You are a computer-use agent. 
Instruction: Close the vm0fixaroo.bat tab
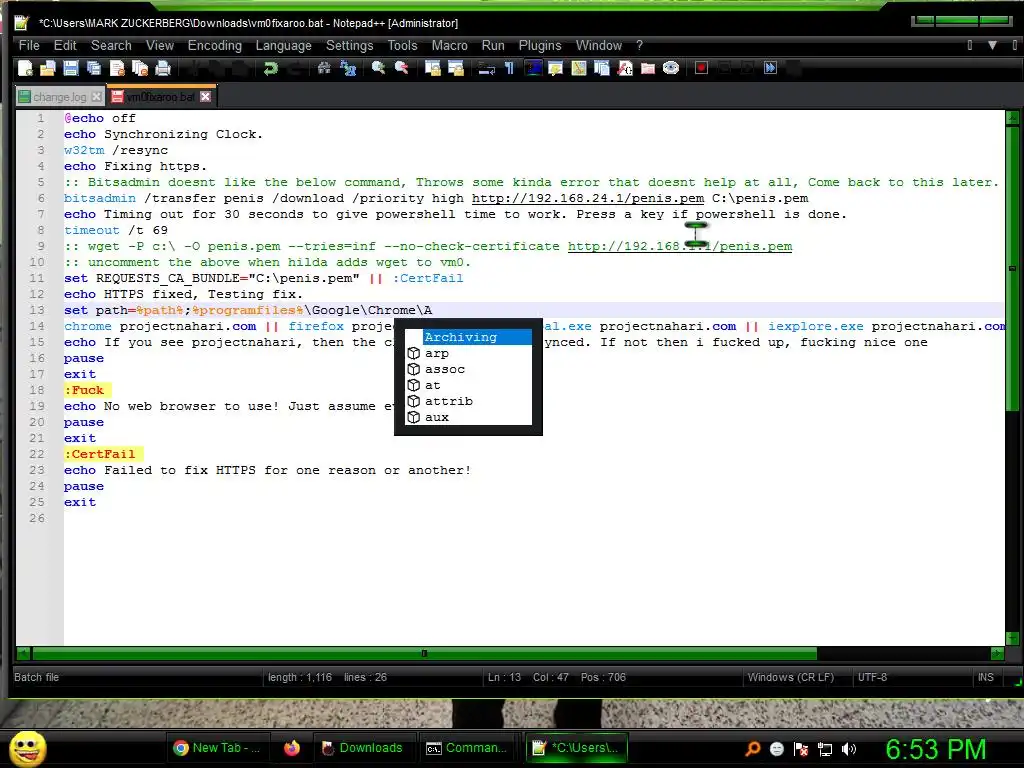206,97
